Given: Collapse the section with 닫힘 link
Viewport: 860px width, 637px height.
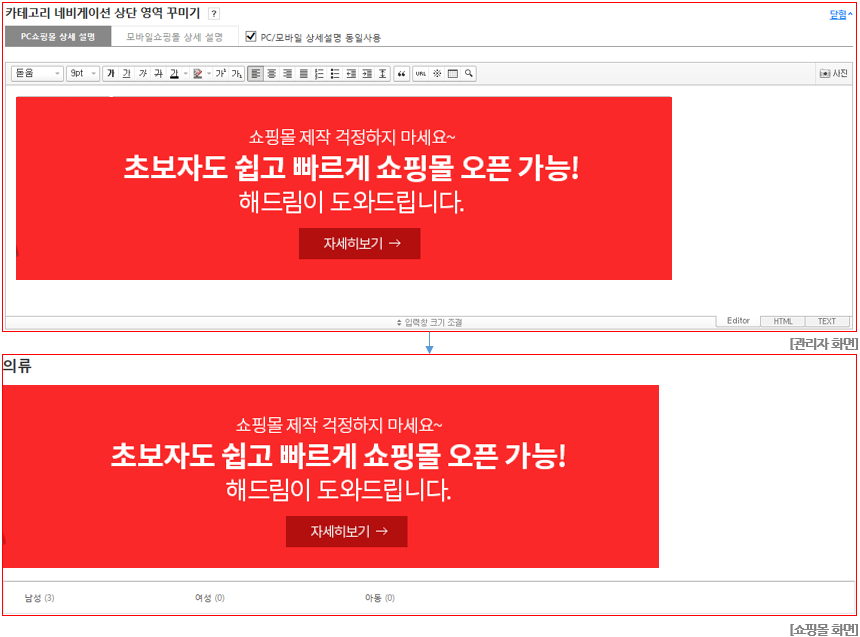Looking at the screenshot, I should (x=841, y=15).
